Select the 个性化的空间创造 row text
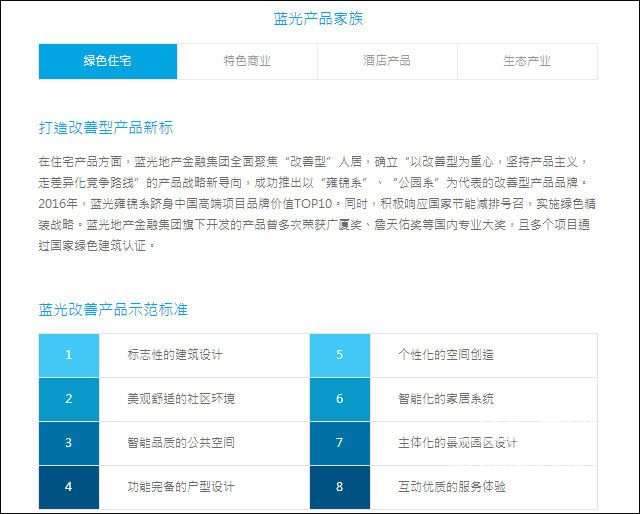 coord(446,354)
